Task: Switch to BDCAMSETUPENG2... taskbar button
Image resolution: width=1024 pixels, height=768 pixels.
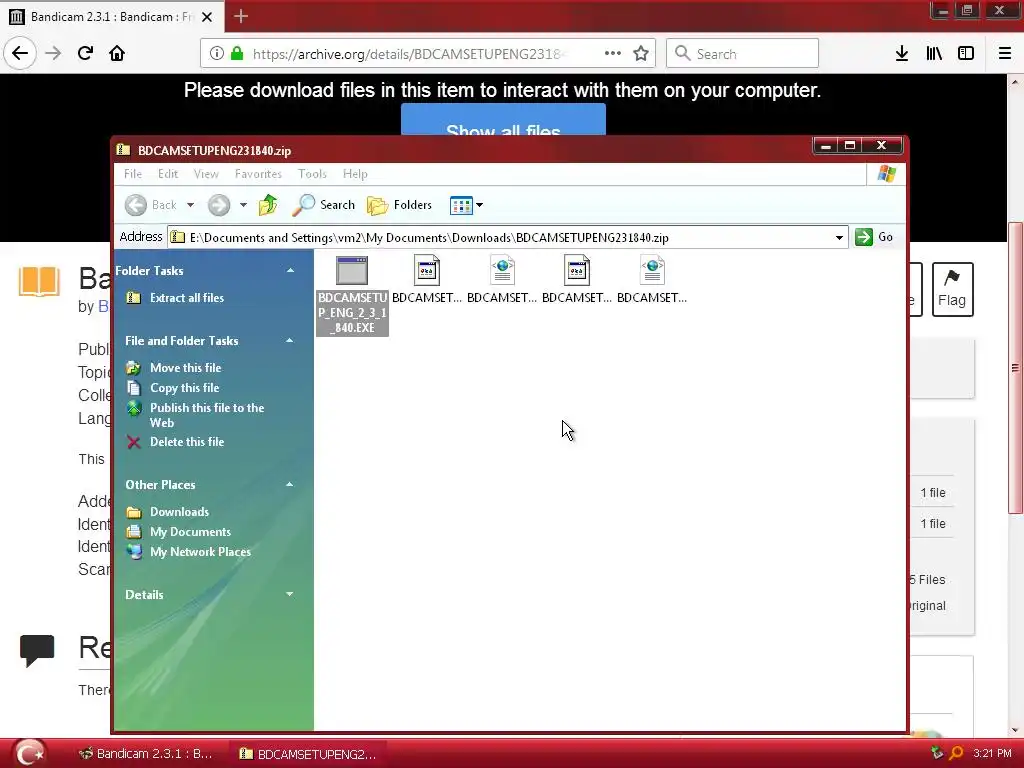Action: (309, 754)
